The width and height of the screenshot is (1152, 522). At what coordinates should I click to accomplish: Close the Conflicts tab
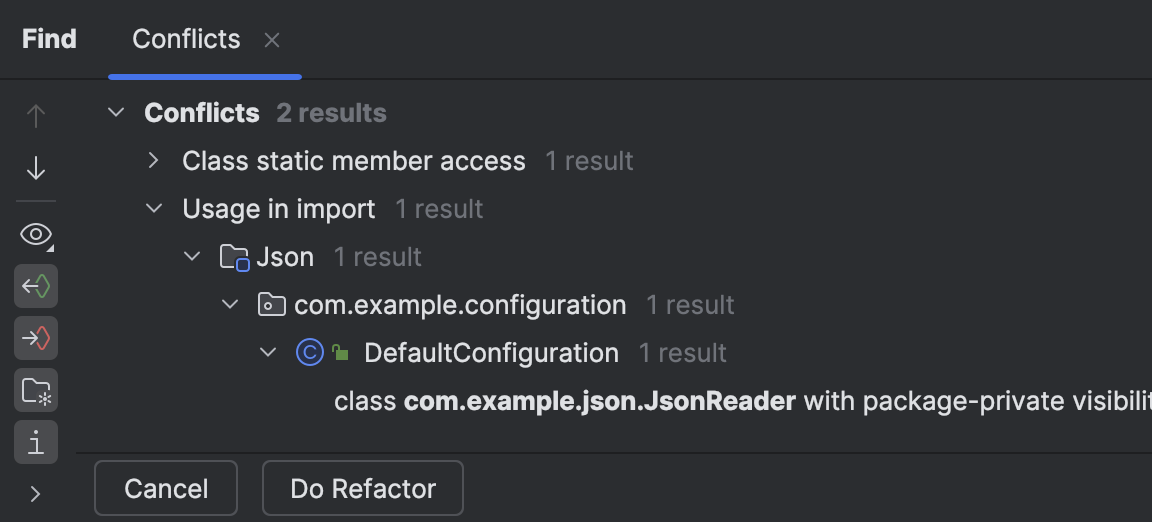click(x=272, y=40)
